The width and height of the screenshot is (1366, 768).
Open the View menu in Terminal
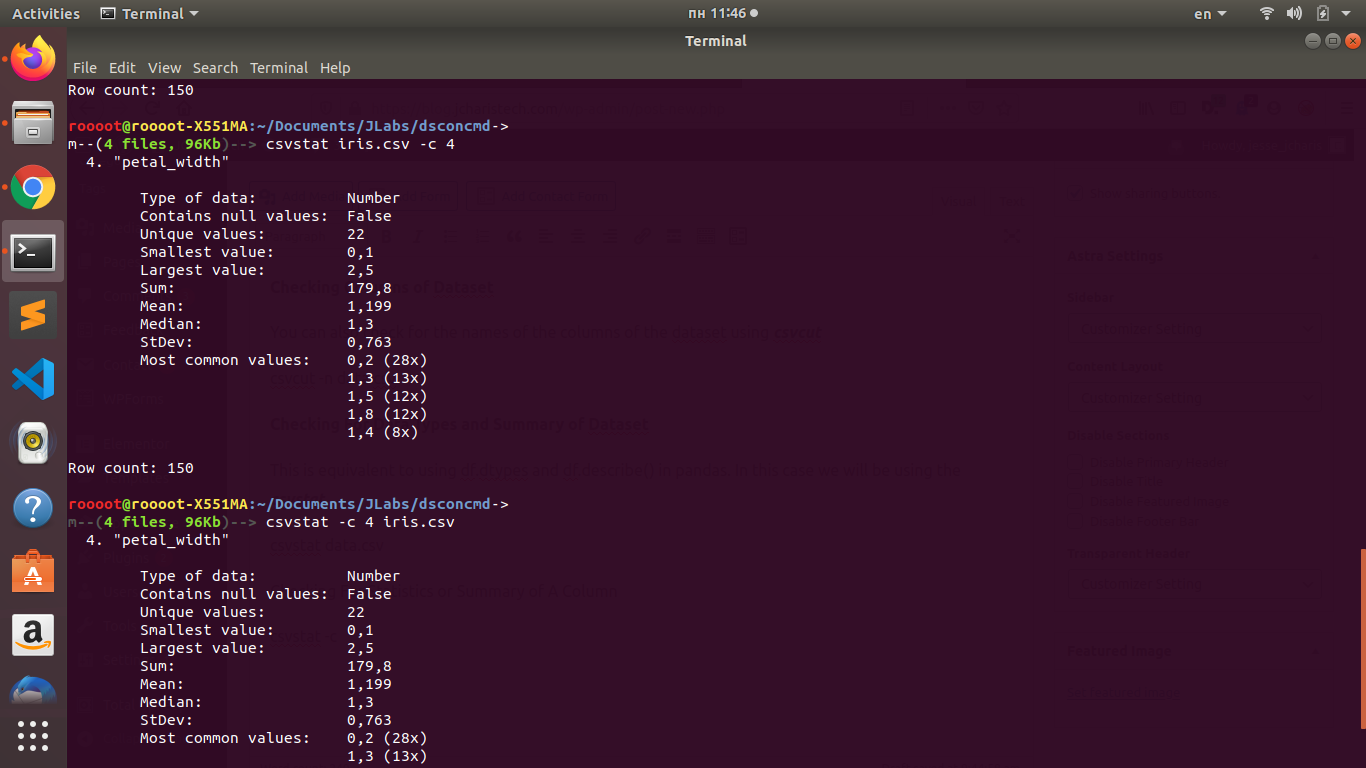(x=164, y=68)
